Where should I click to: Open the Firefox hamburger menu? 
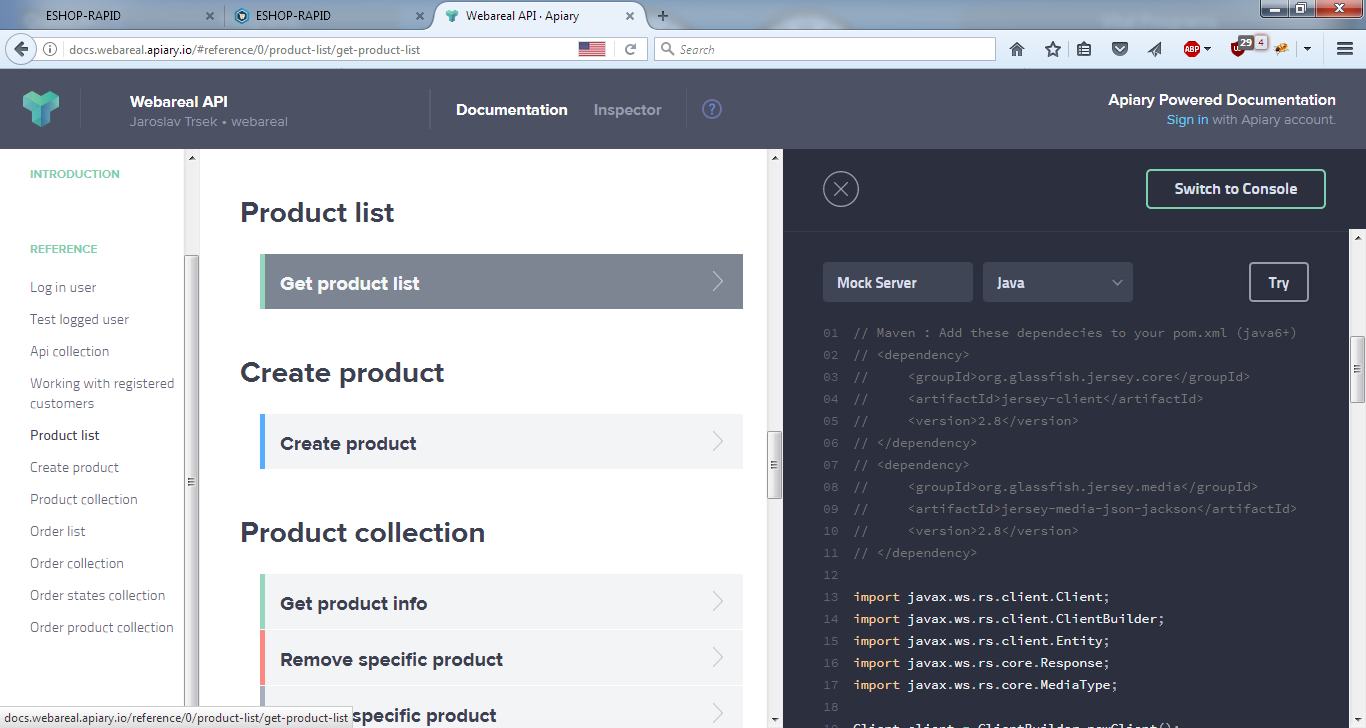[1345, 49]
